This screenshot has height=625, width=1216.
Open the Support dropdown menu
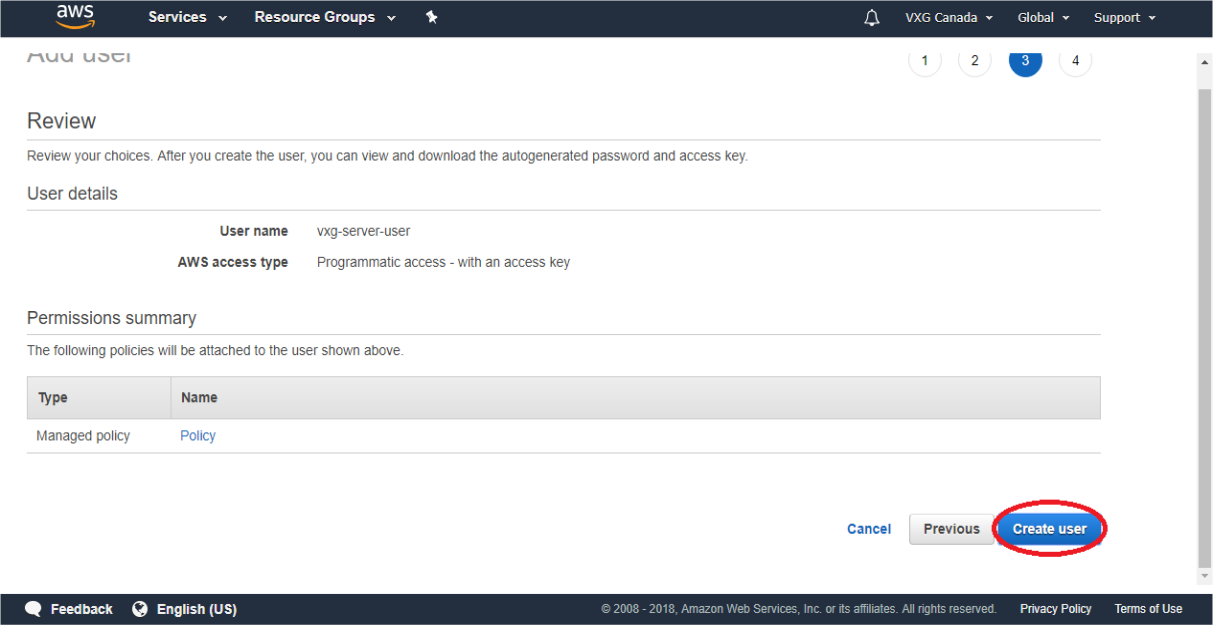click(1124, 18)
